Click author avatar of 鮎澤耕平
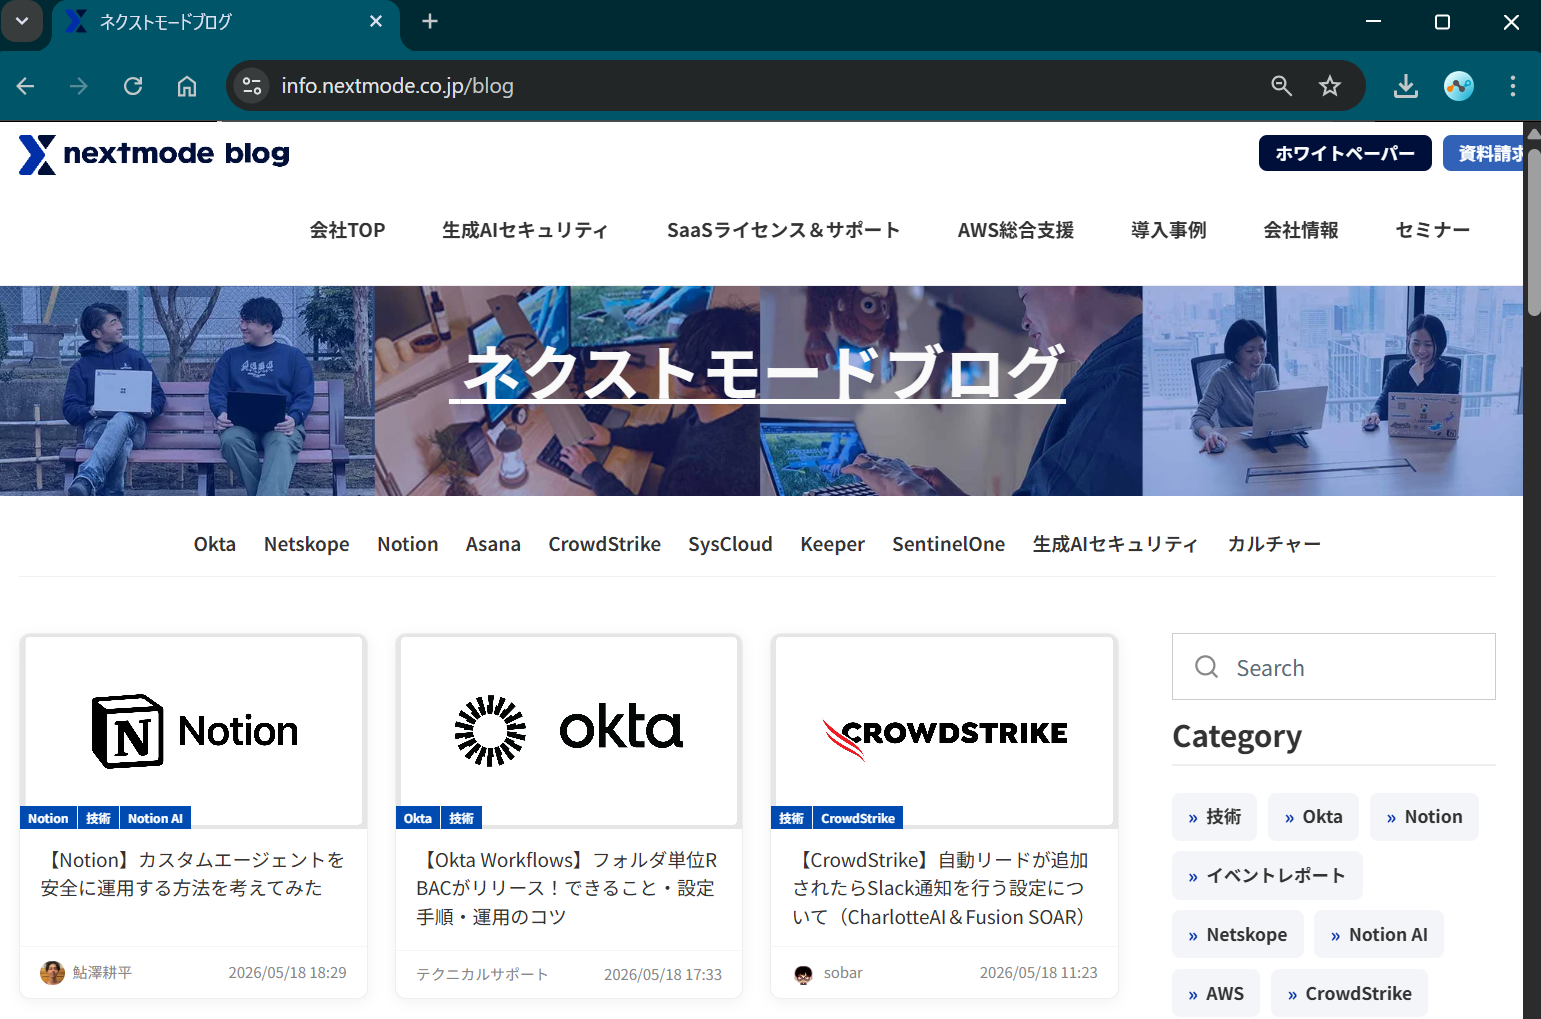The height and width of the screenshot is (1019, 1541). [52, 973]
